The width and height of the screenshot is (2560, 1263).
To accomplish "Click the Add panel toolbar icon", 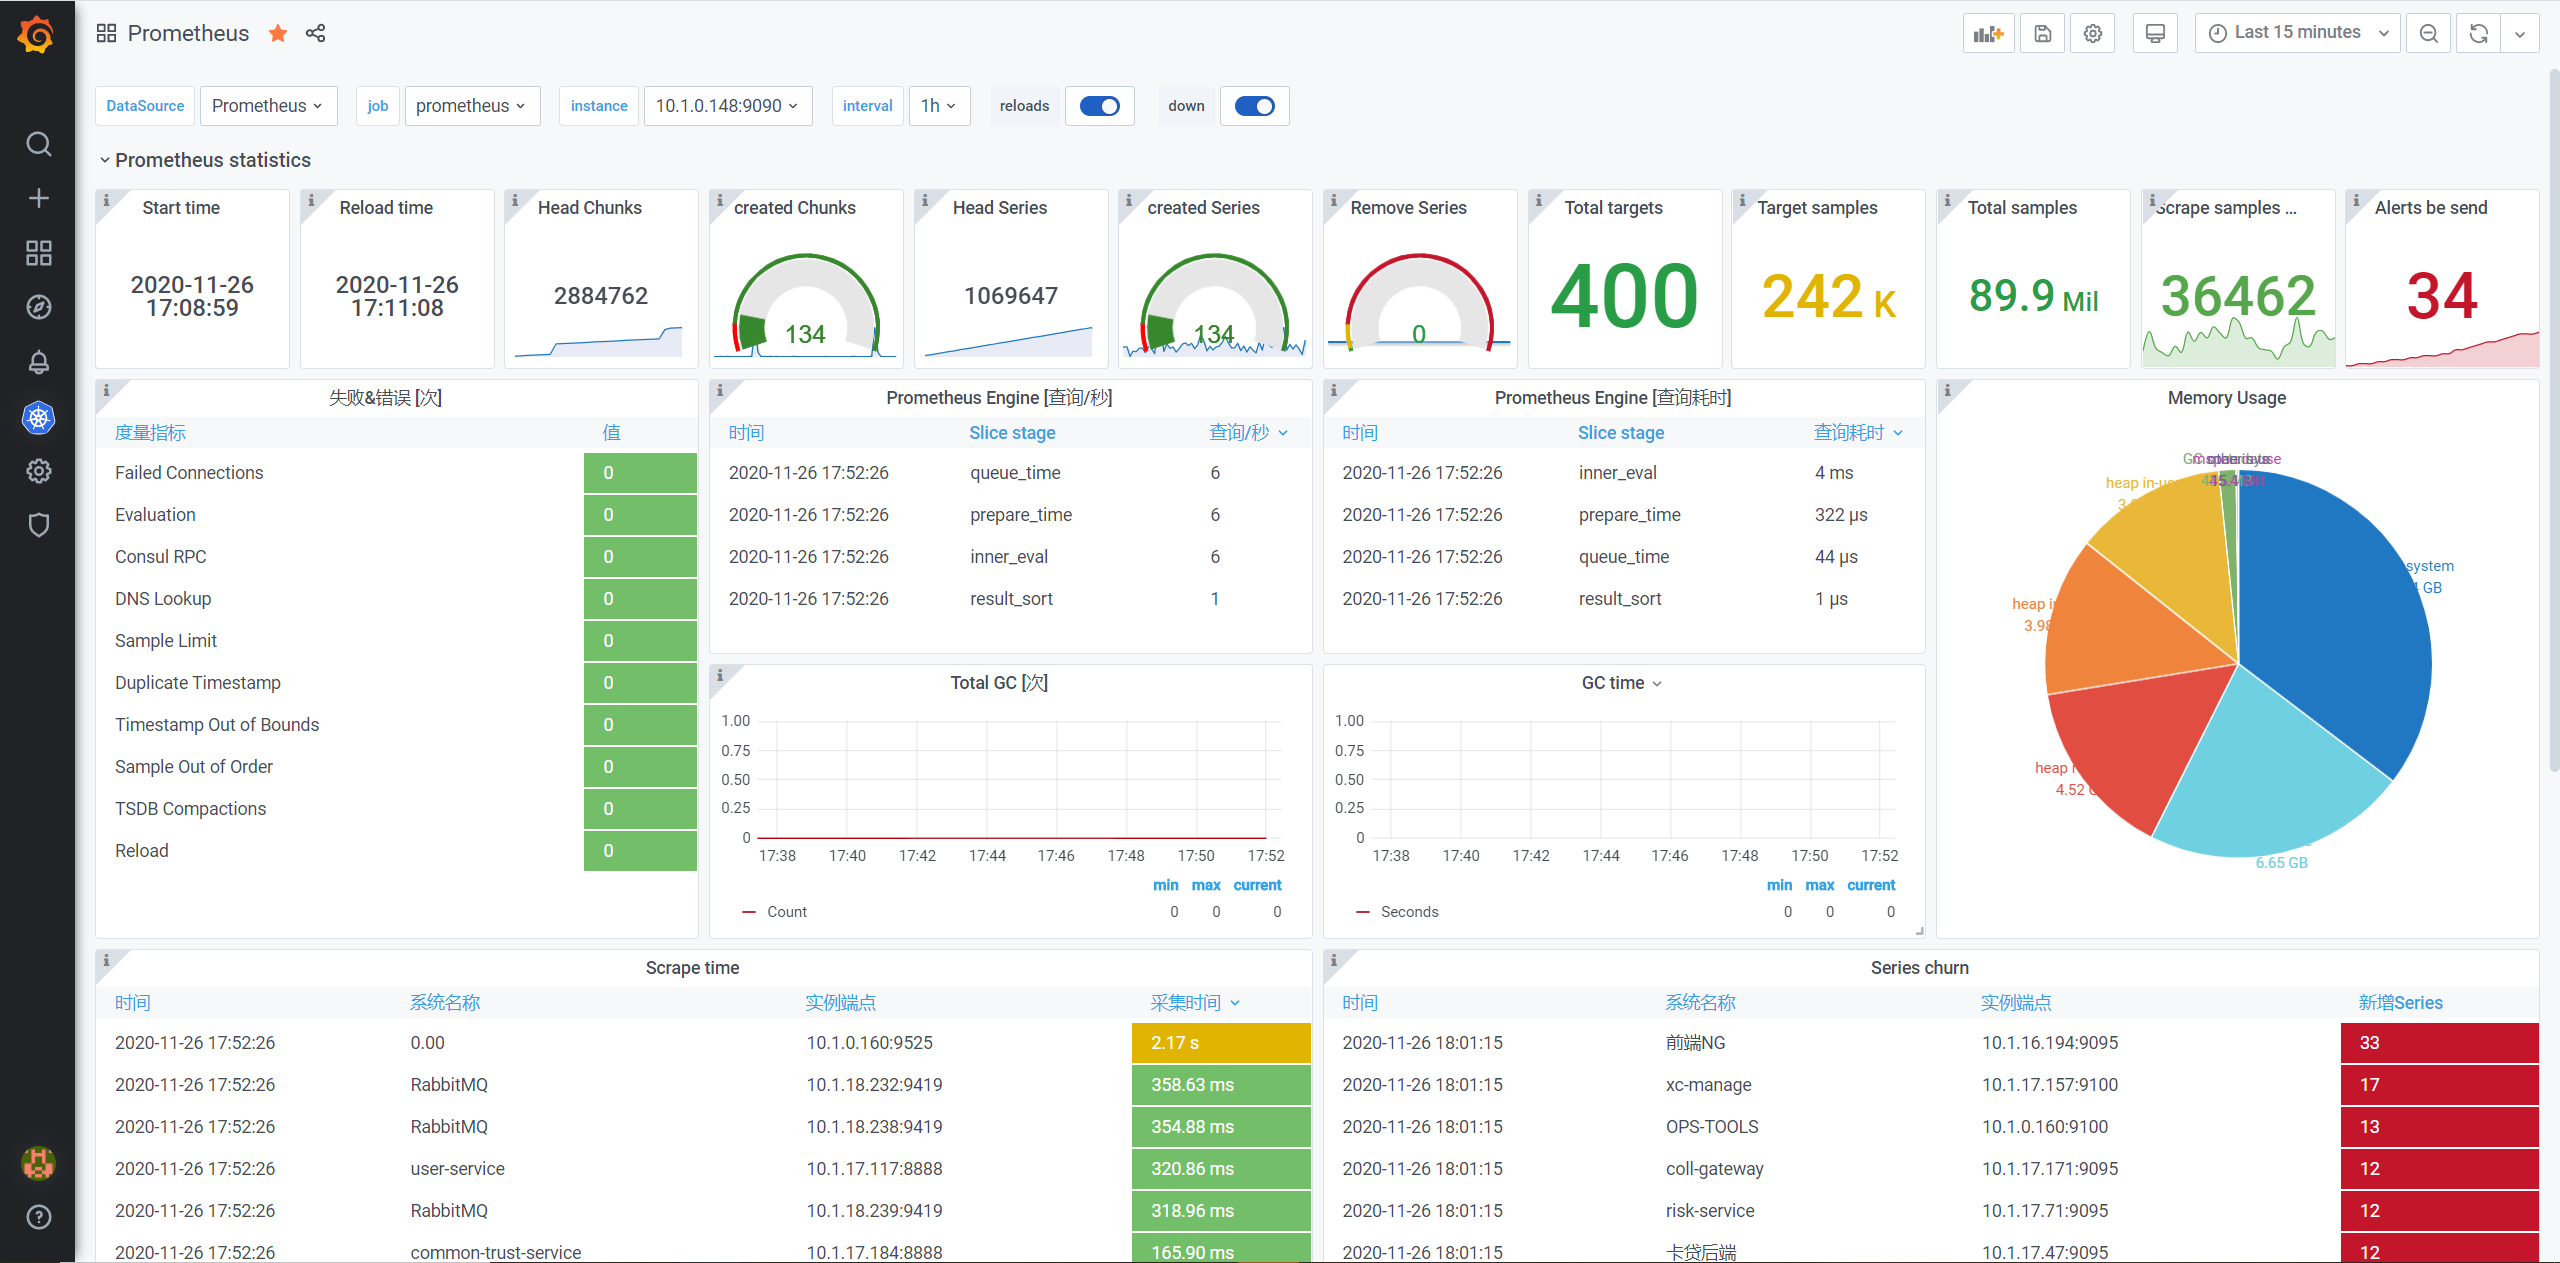I will [x=1988, y=34].
